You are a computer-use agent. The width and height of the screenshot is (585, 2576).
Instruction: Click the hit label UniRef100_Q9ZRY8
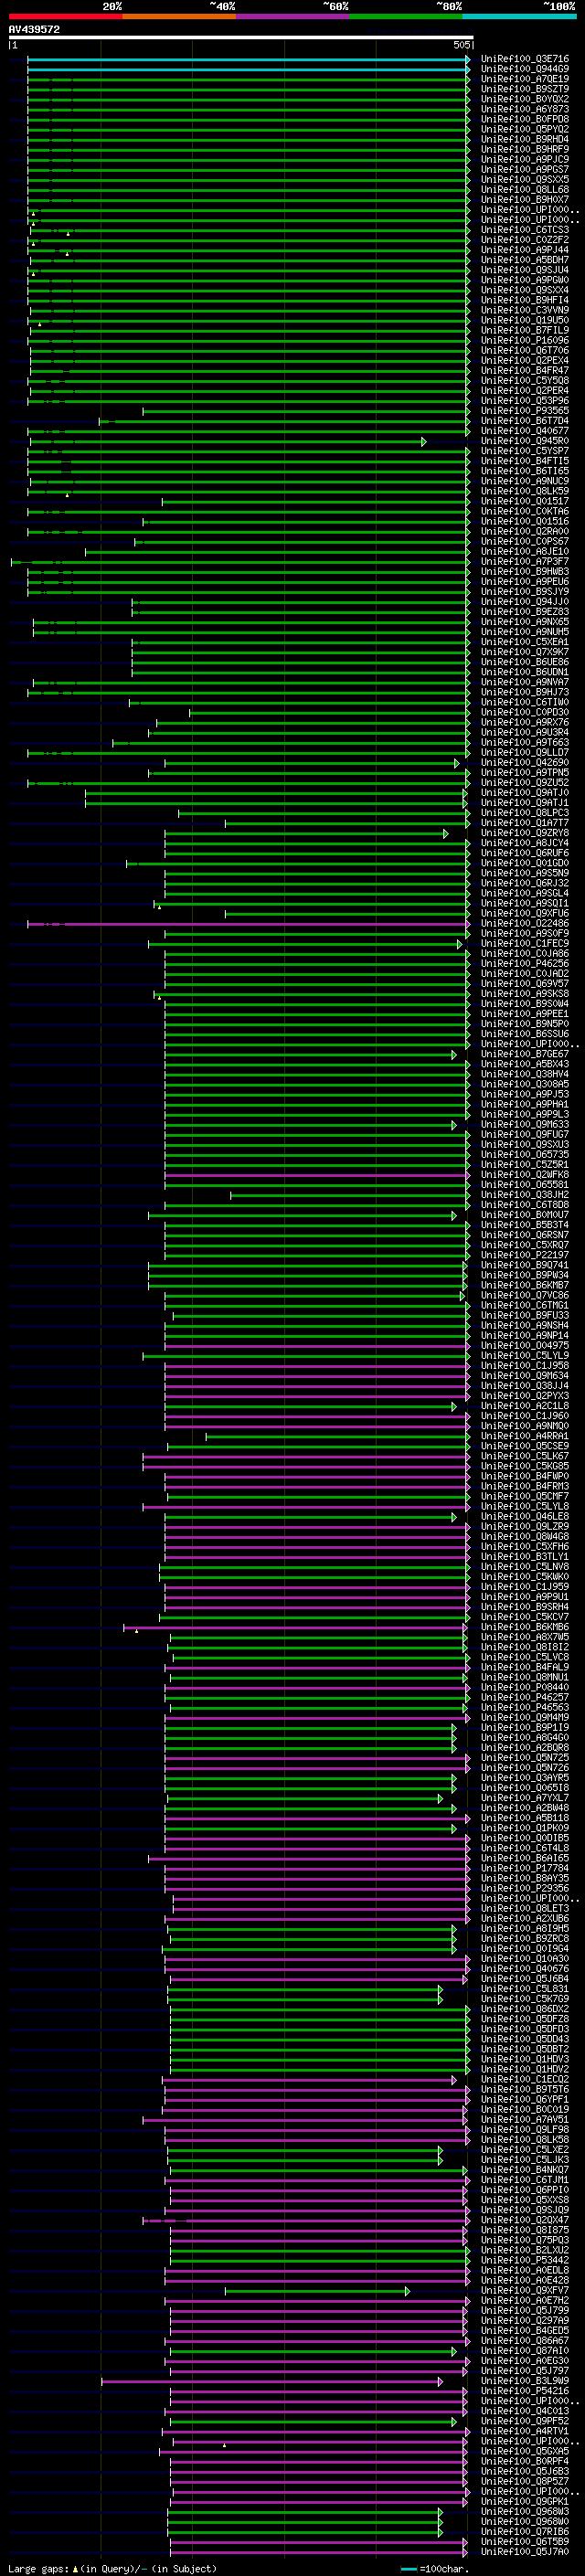tap(525, 833)
